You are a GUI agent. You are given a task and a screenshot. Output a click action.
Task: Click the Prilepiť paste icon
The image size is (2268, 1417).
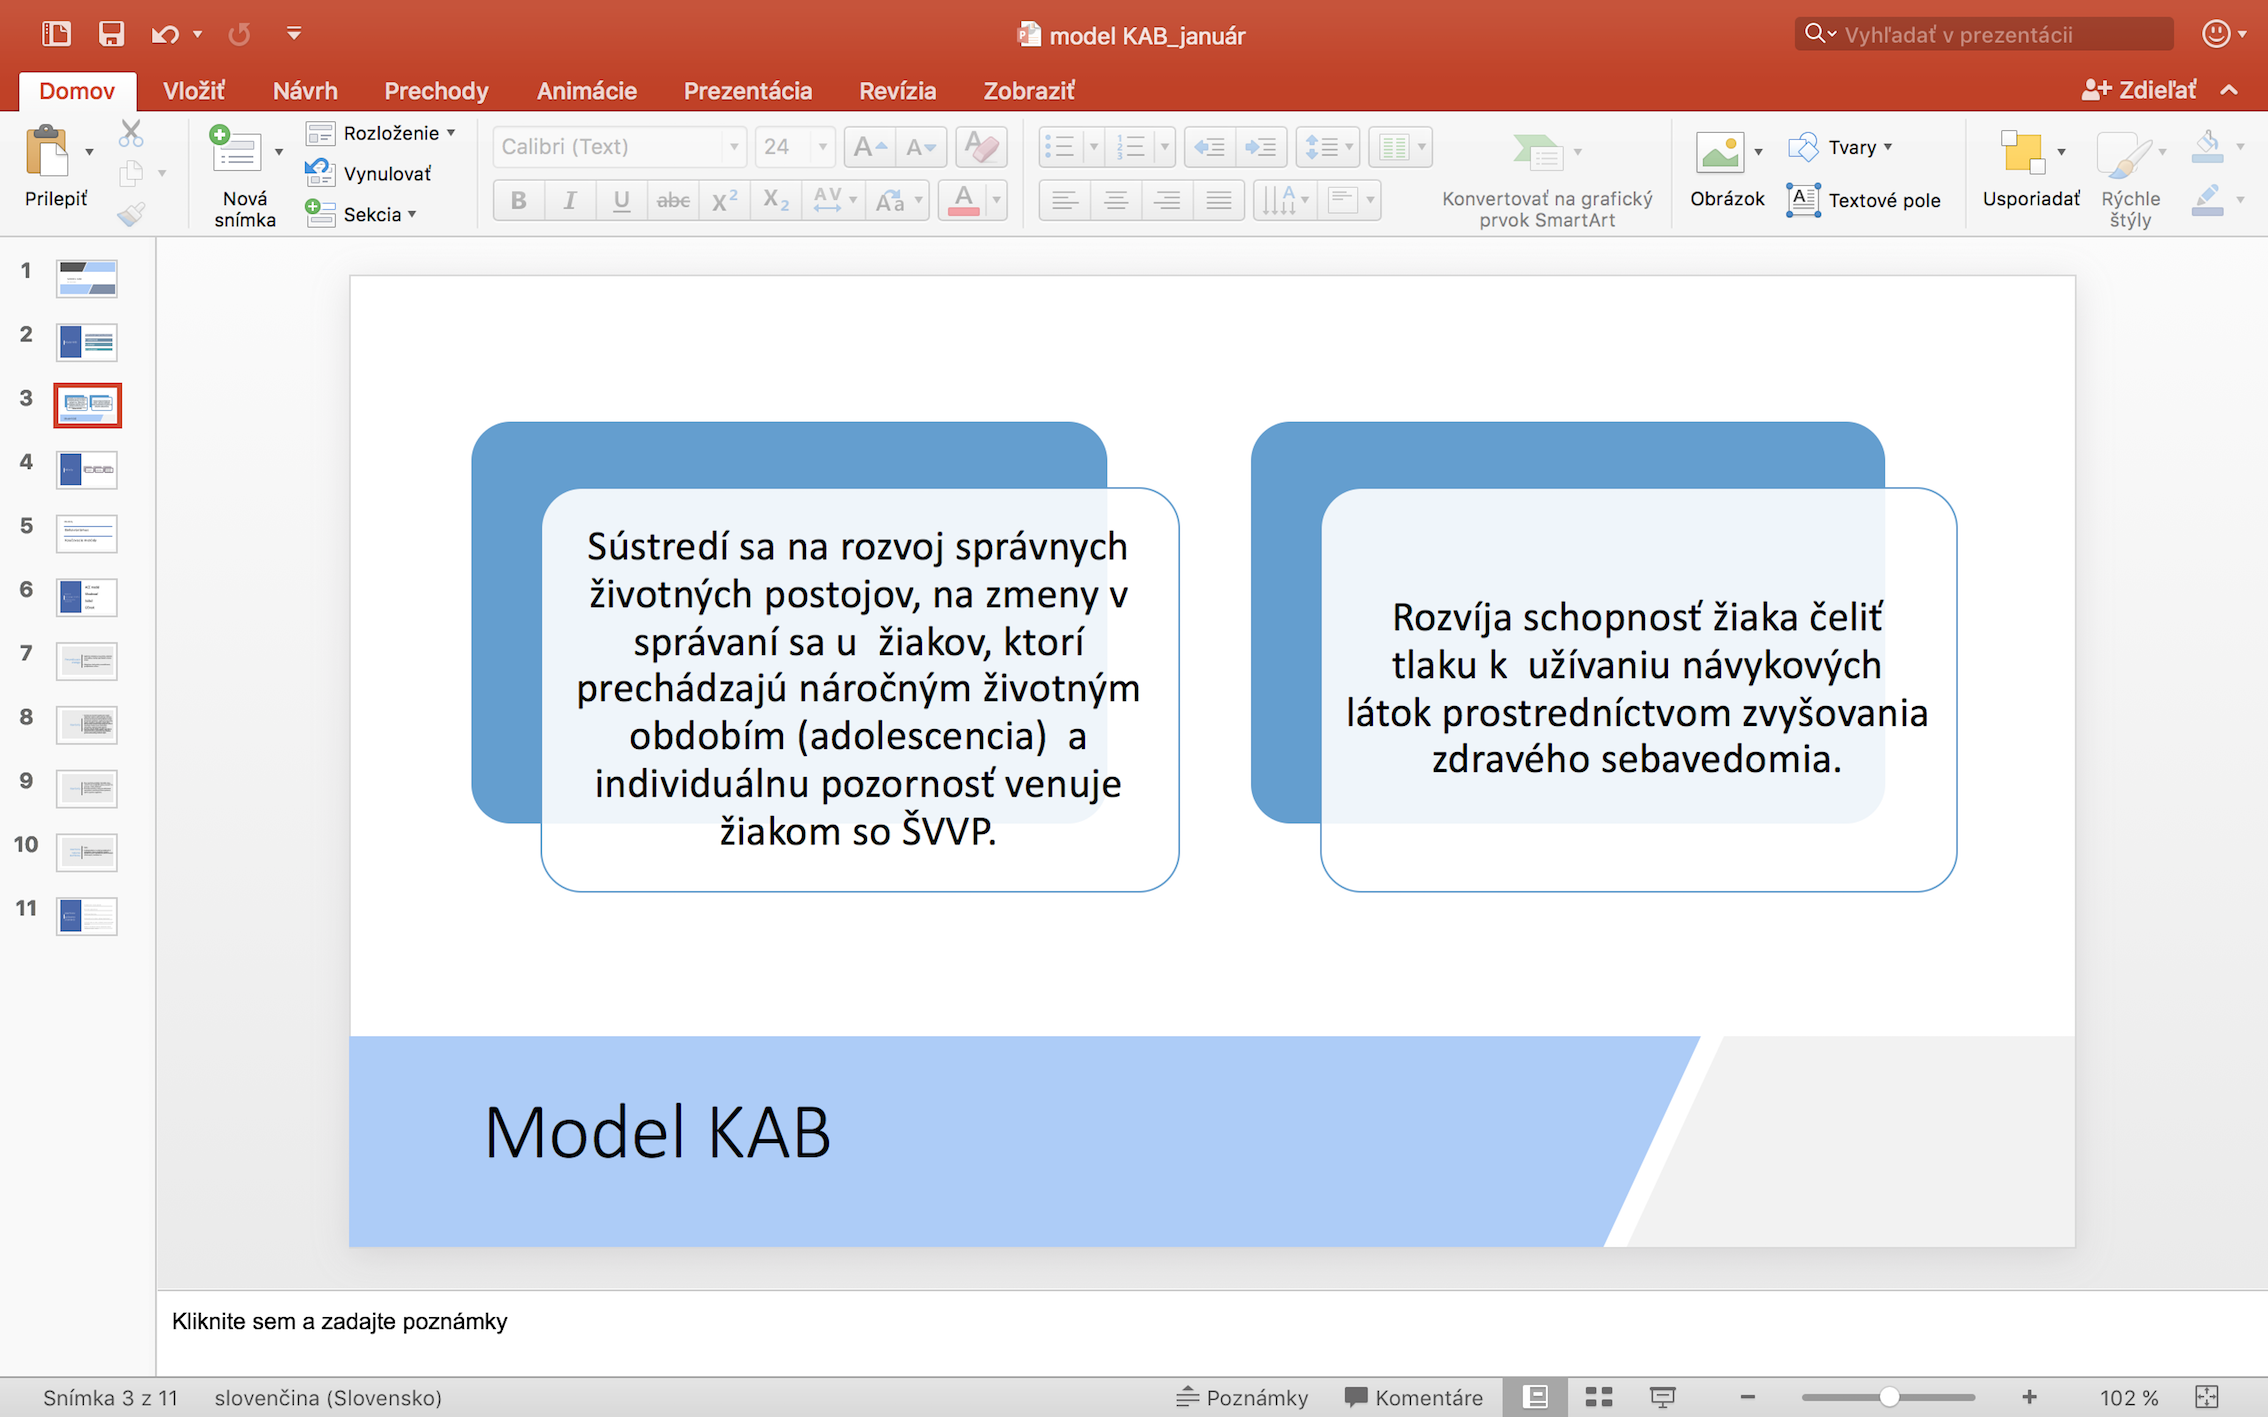click(47, 152)
